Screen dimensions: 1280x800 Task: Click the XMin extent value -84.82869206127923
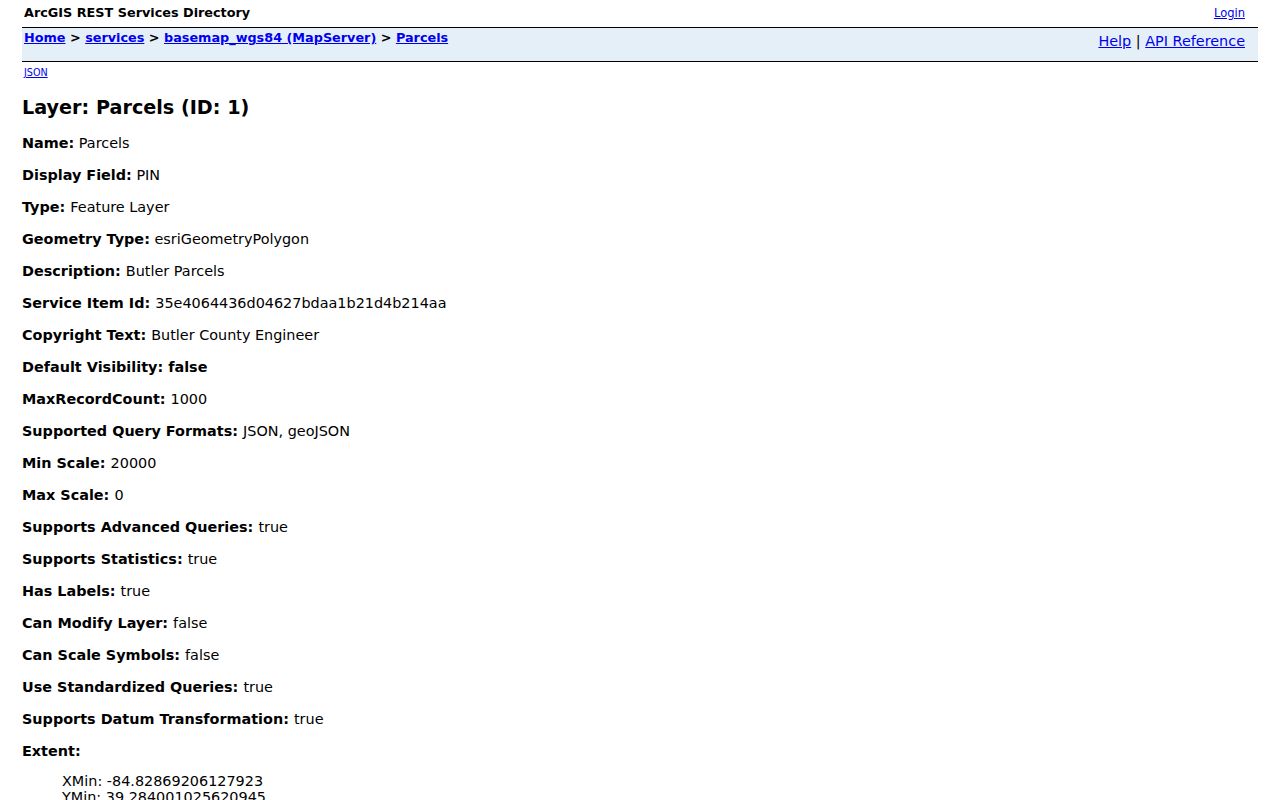click(183, 781)
